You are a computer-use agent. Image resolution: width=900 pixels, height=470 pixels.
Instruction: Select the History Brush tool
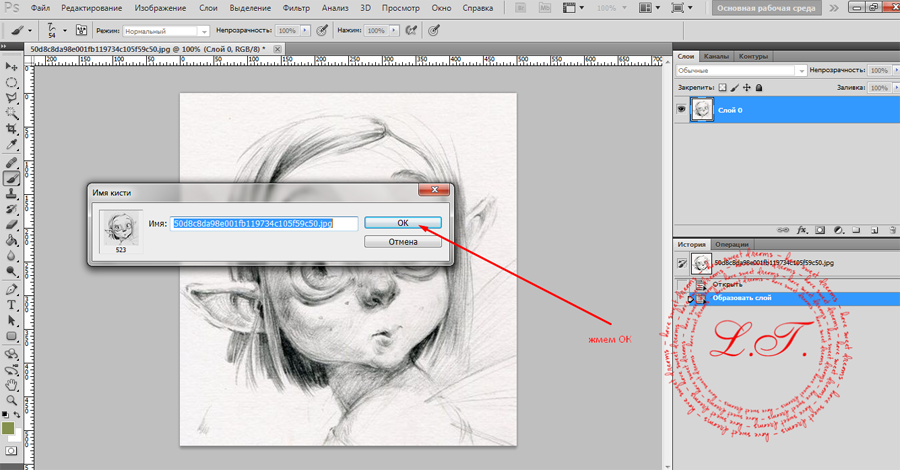coord(11,209)
